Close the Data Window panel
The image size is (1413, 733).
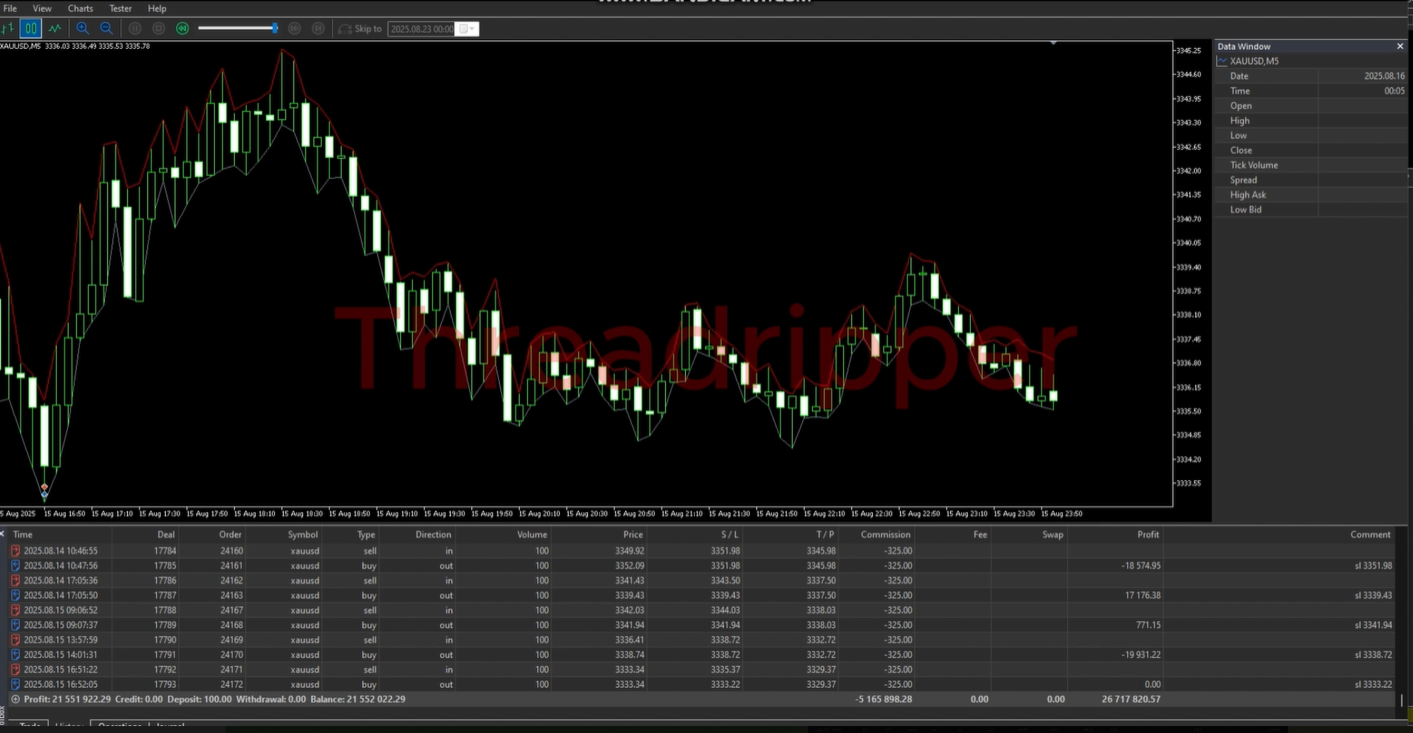[x=1400, y=46]
